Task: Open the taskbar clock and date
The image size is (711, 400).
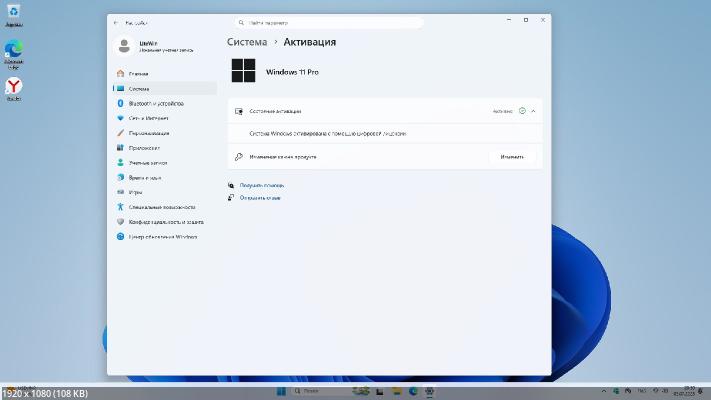Action: 684,391
